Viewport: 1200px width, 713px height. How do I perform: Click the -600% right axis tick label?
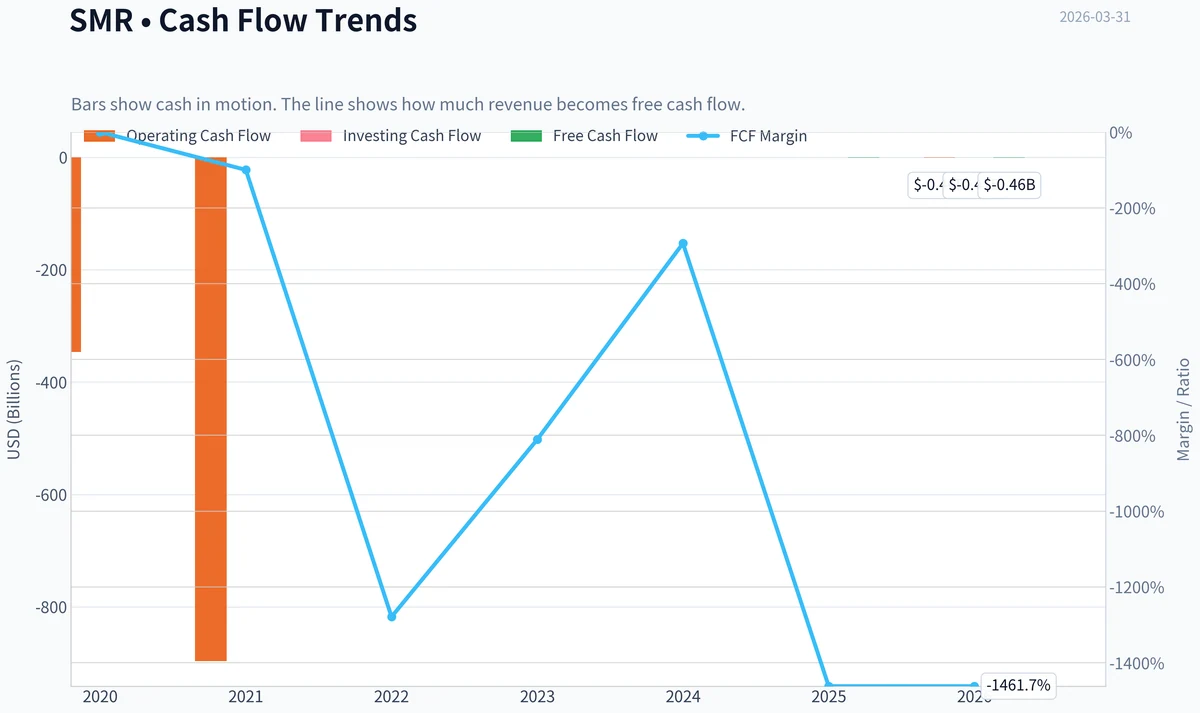click(x=1133, y=360)
